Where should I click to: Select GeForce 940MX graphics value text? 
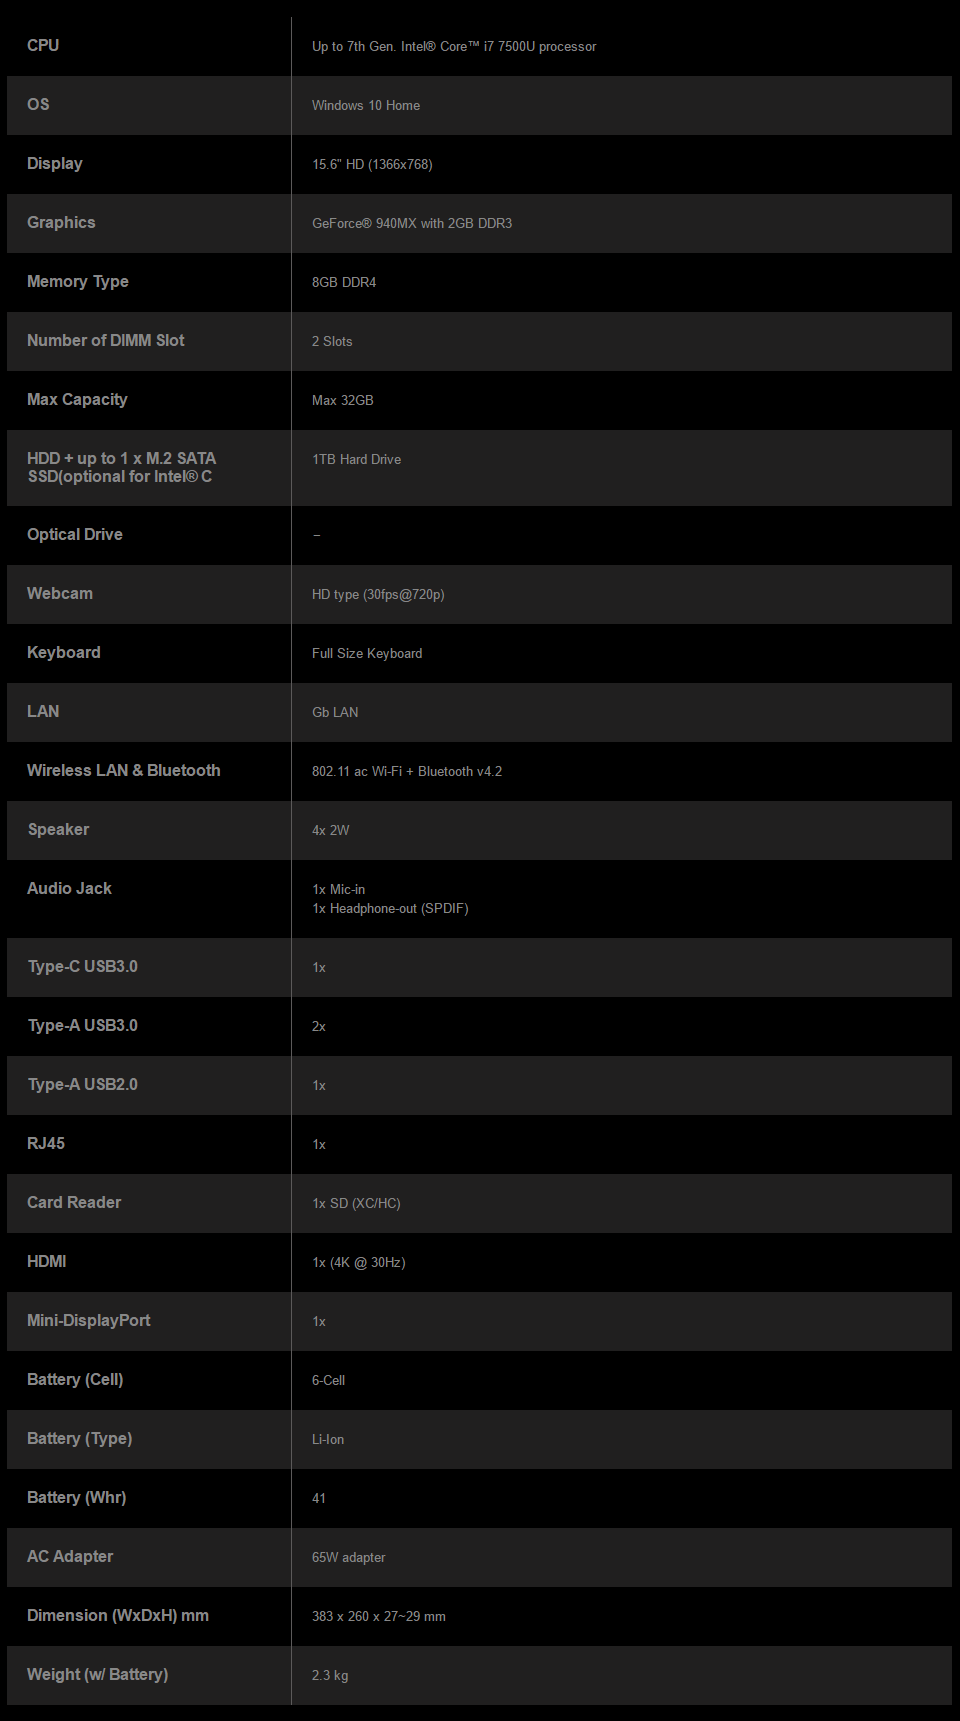[412, 224]
